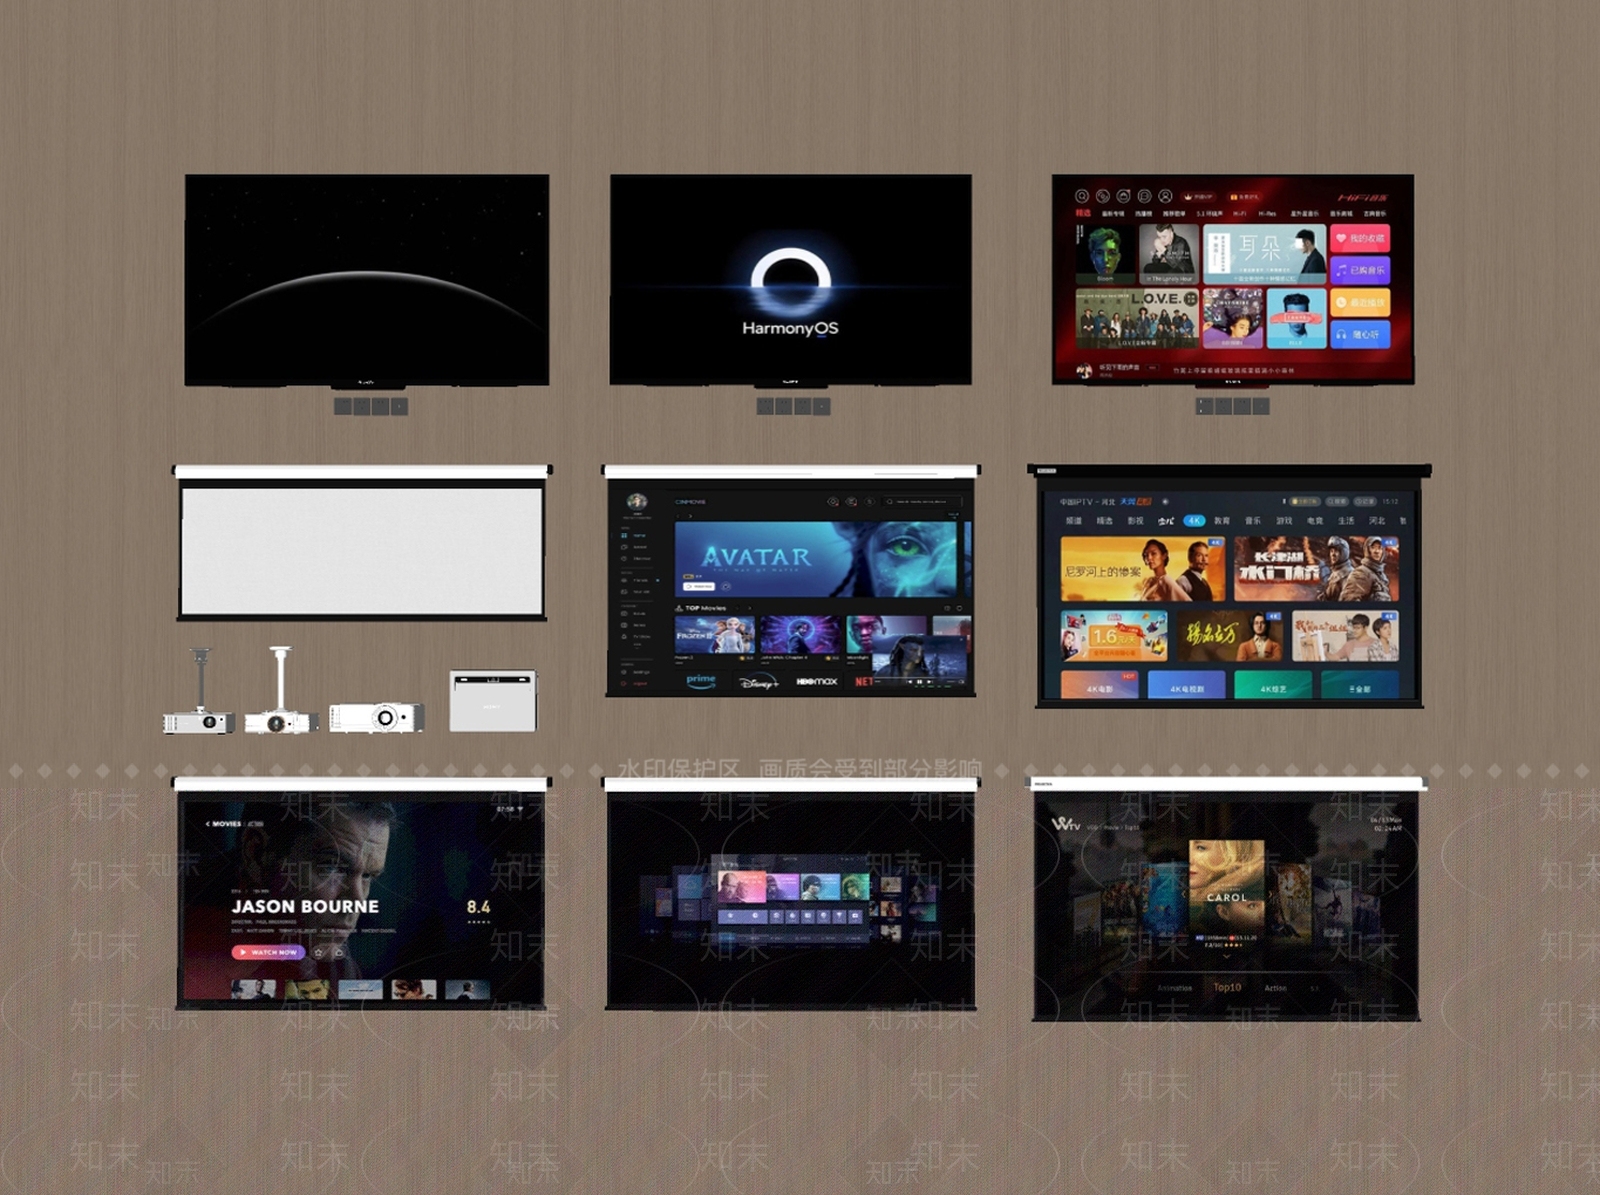Select the 4K tab in the IPTV screen
The height and width of the screenshot is (1195, 1600).
click(1194, 521)
